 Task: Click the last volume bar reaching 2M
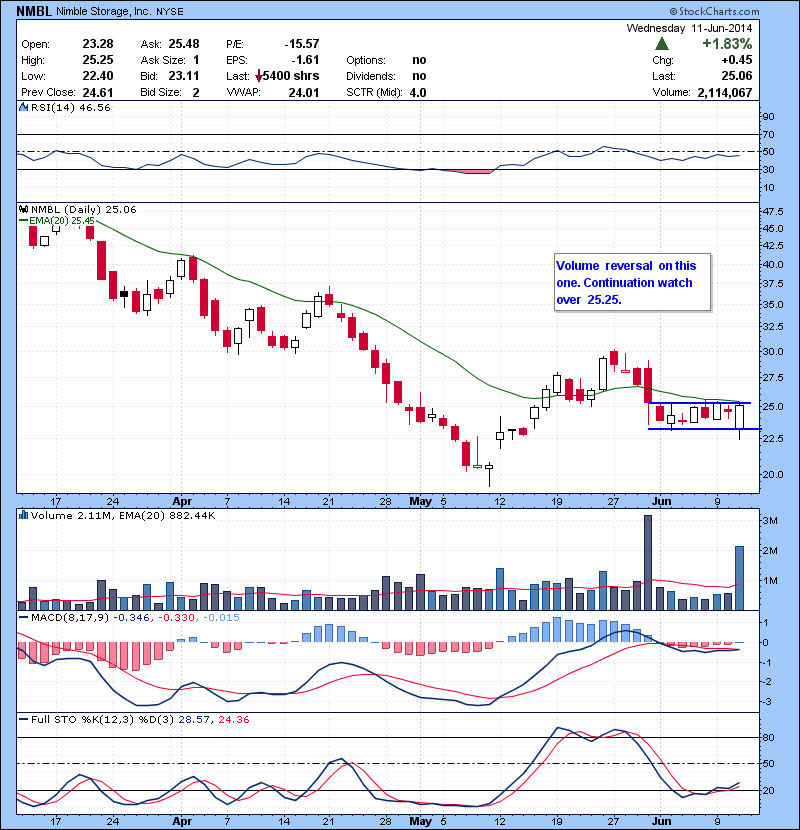(x=739, y=578)
